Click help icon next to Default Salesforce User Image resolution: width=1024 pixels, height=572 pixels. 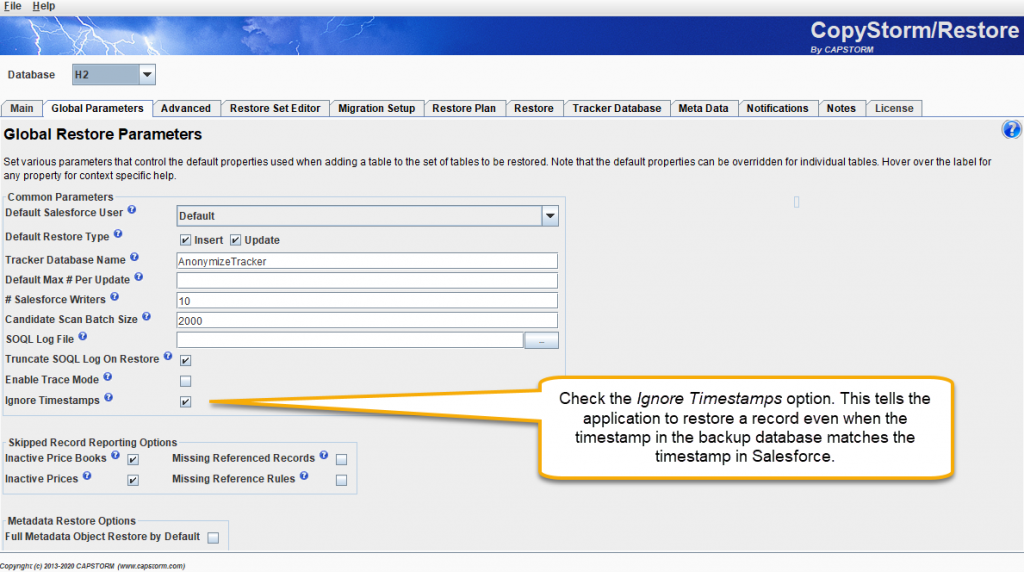(x=132, y=210)
